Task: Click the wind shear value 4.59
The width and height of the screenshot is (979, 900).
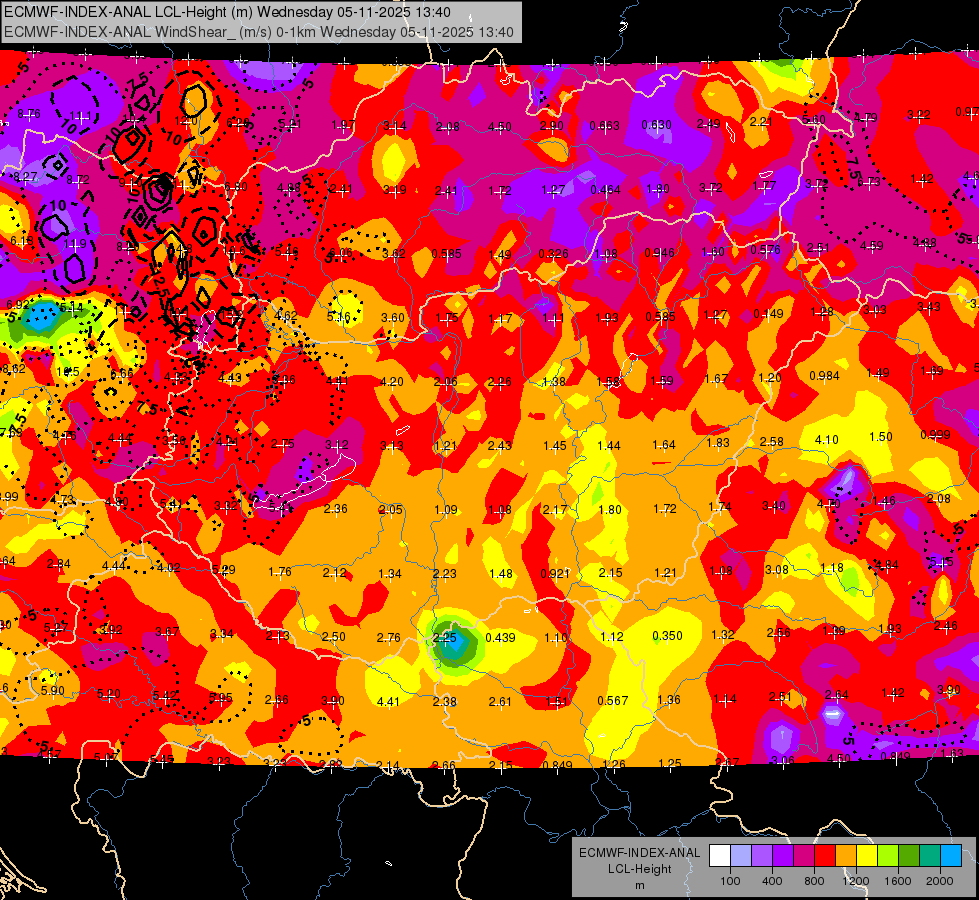Action: pos(871,246)
